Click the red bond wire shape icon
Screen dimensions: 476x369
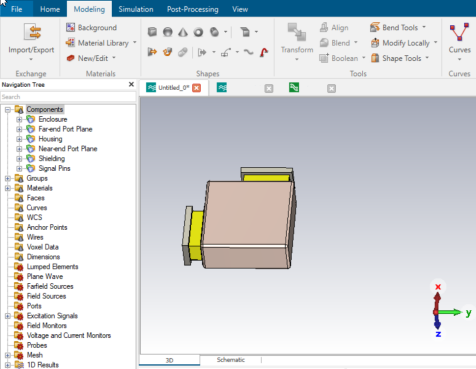(264, 52)
